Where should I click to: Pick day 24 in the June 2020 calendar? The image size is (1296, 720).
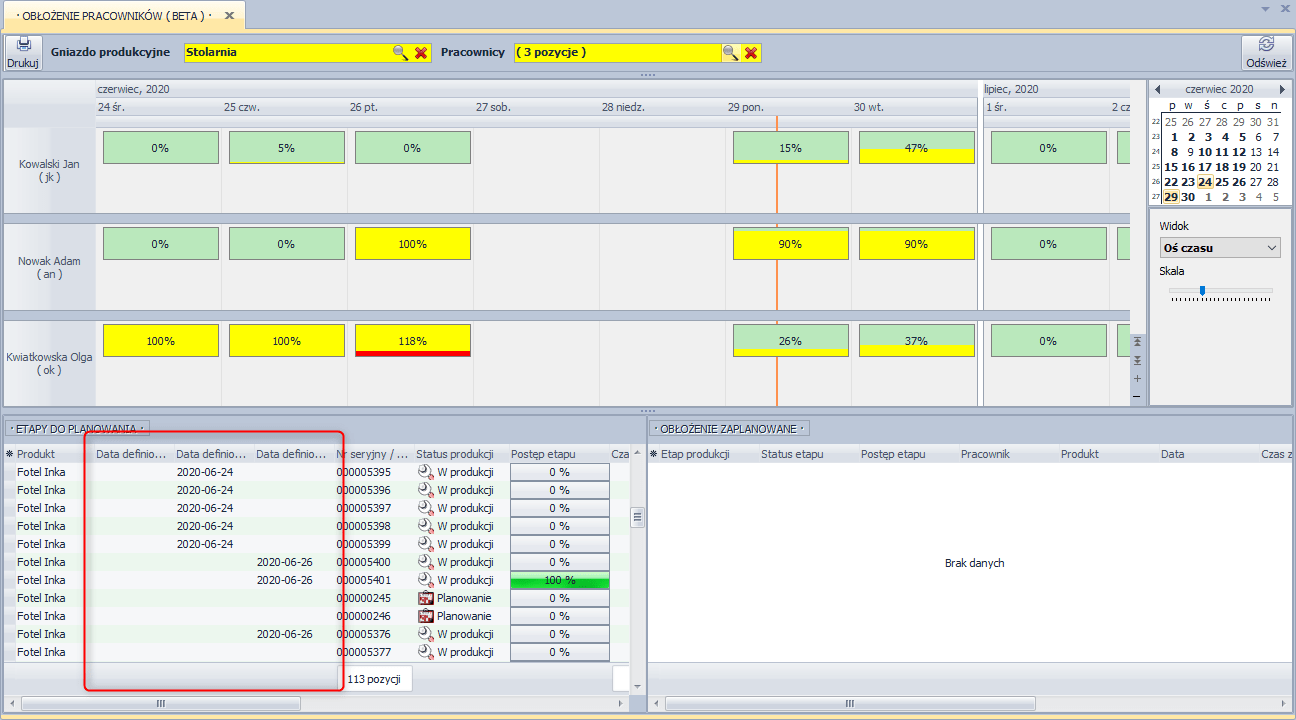(1206, 182)
